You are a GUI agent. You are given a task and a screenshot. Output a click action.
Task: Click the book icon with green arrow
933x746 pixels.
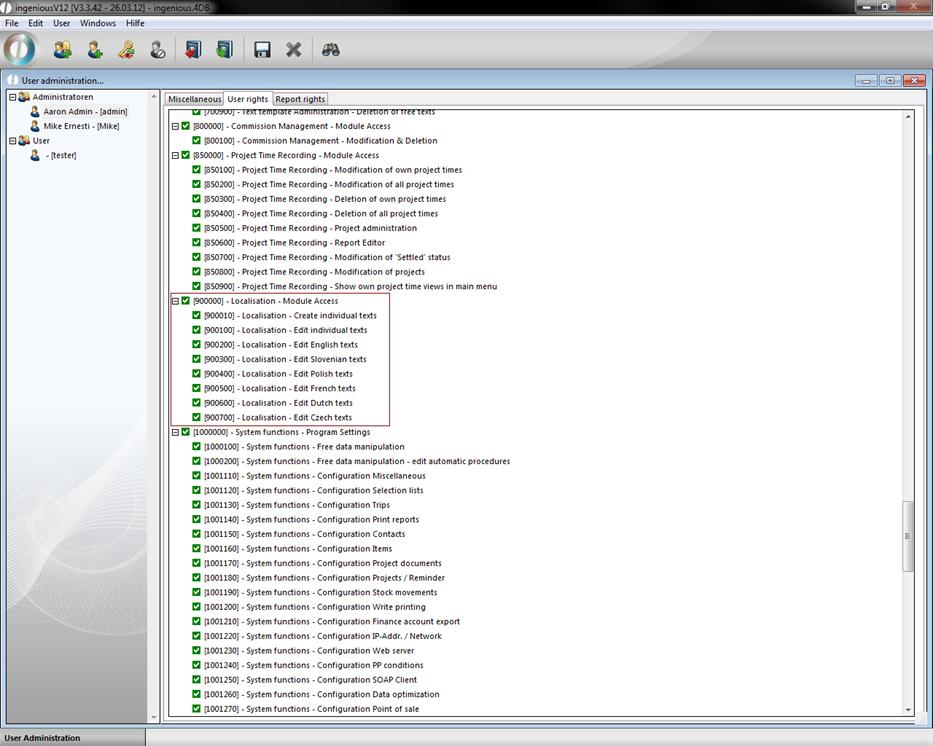(224, 50)
